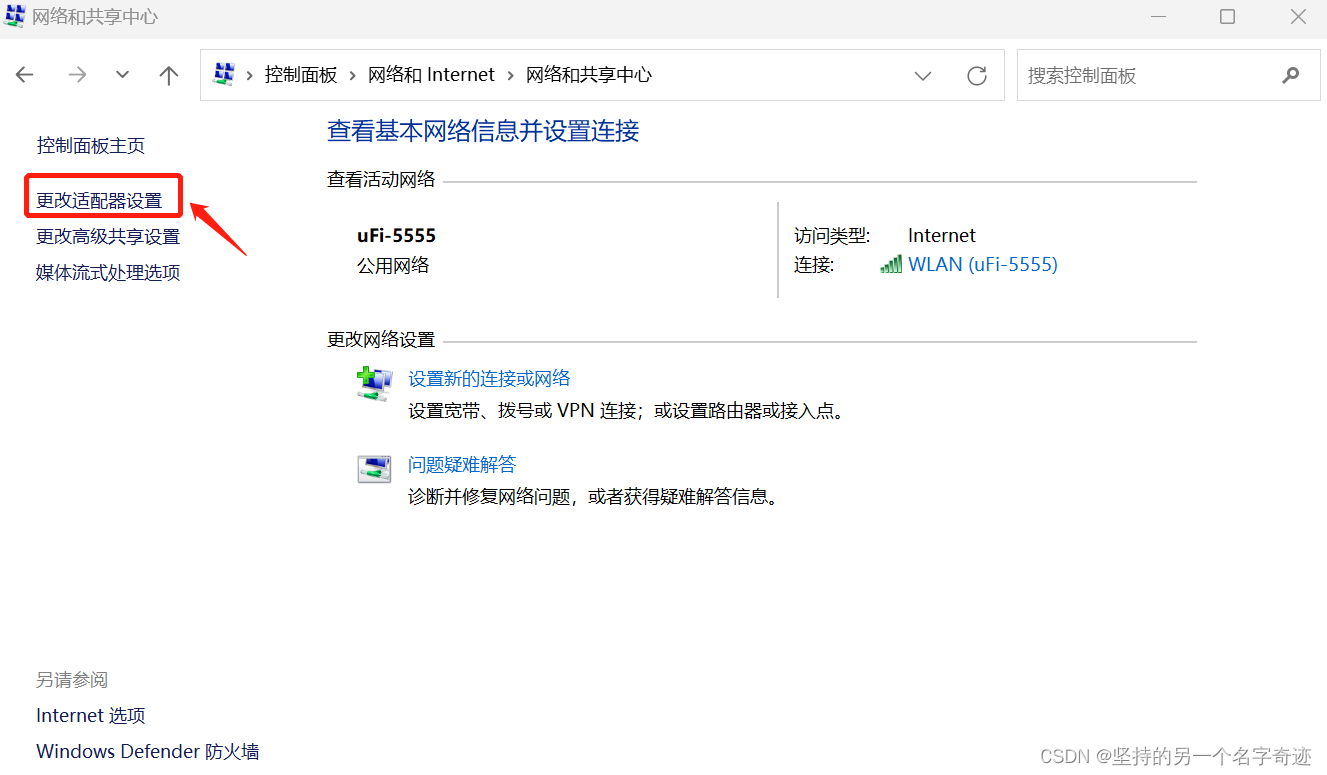This screenshot has width=1327, height=775.
Task: Select 网络和共享中心 breadcrumb segment
Action: click(x=589, y=75)
